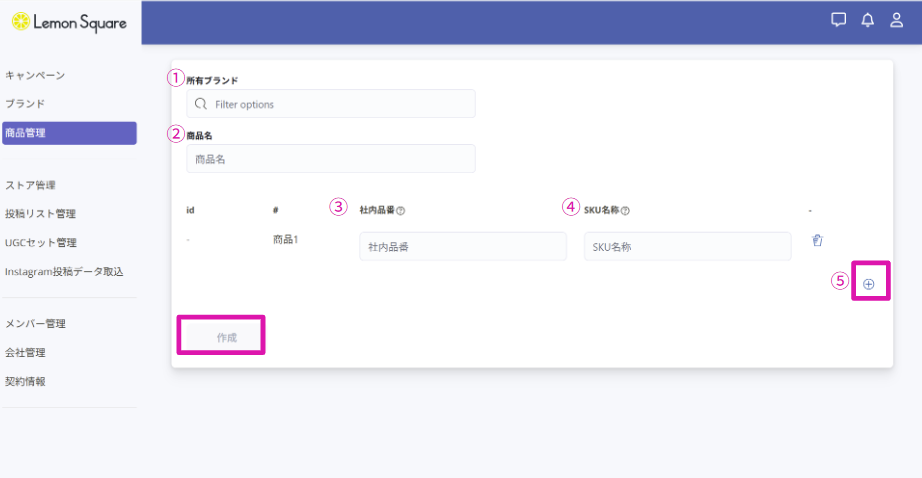Add a product row with plus icon
This screenshot has width=922, height=478.
tap(868, 284)
